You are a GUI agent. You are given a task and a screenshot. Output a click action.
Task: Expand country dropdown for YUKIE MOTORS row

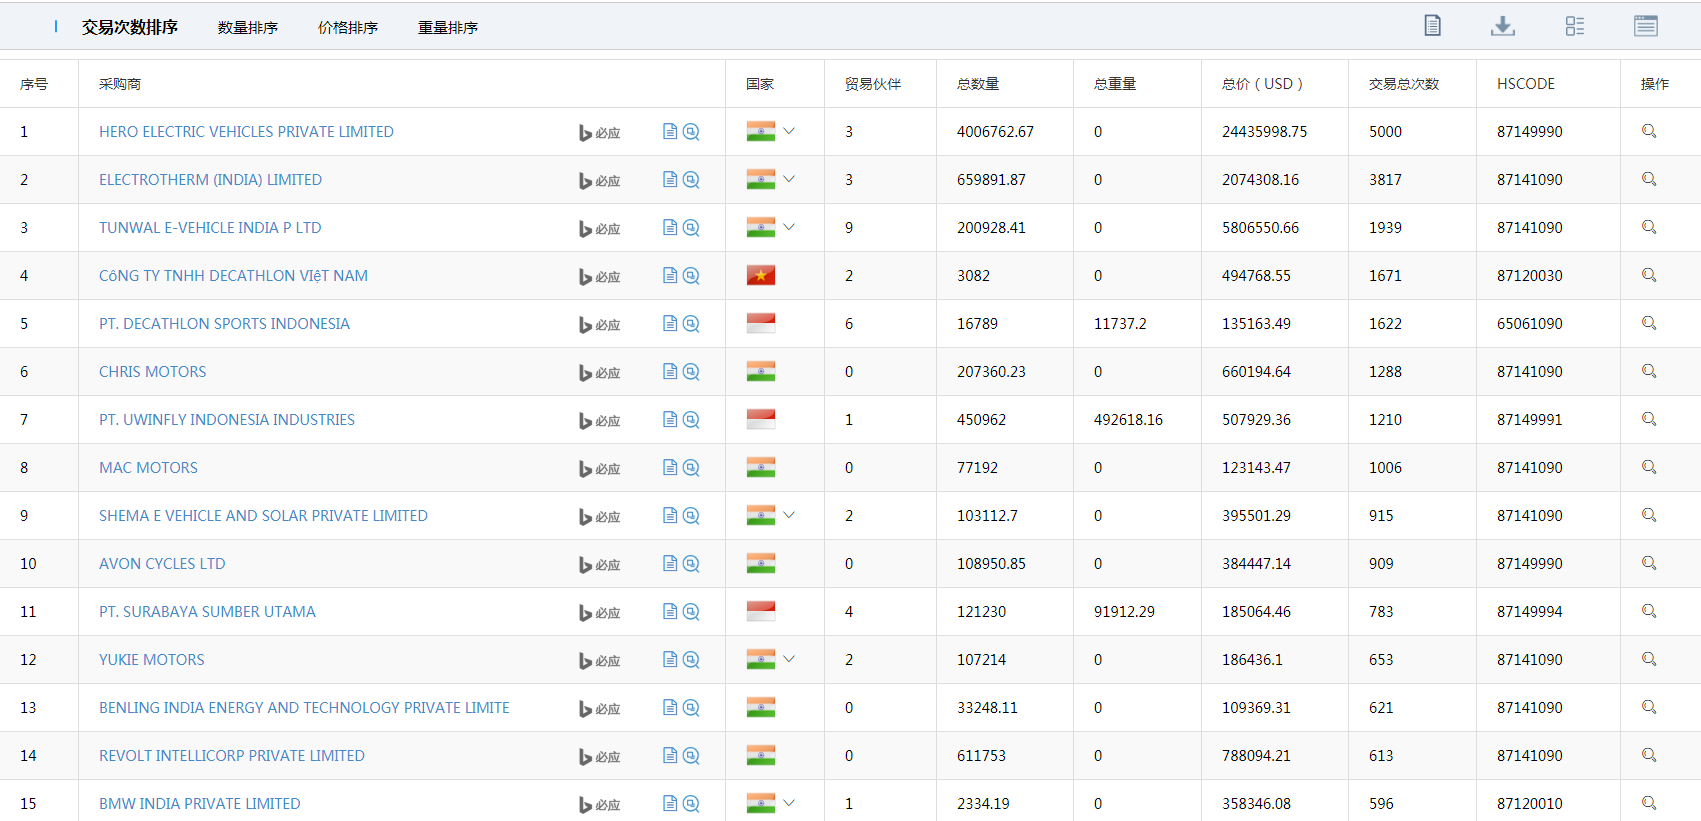789,659
